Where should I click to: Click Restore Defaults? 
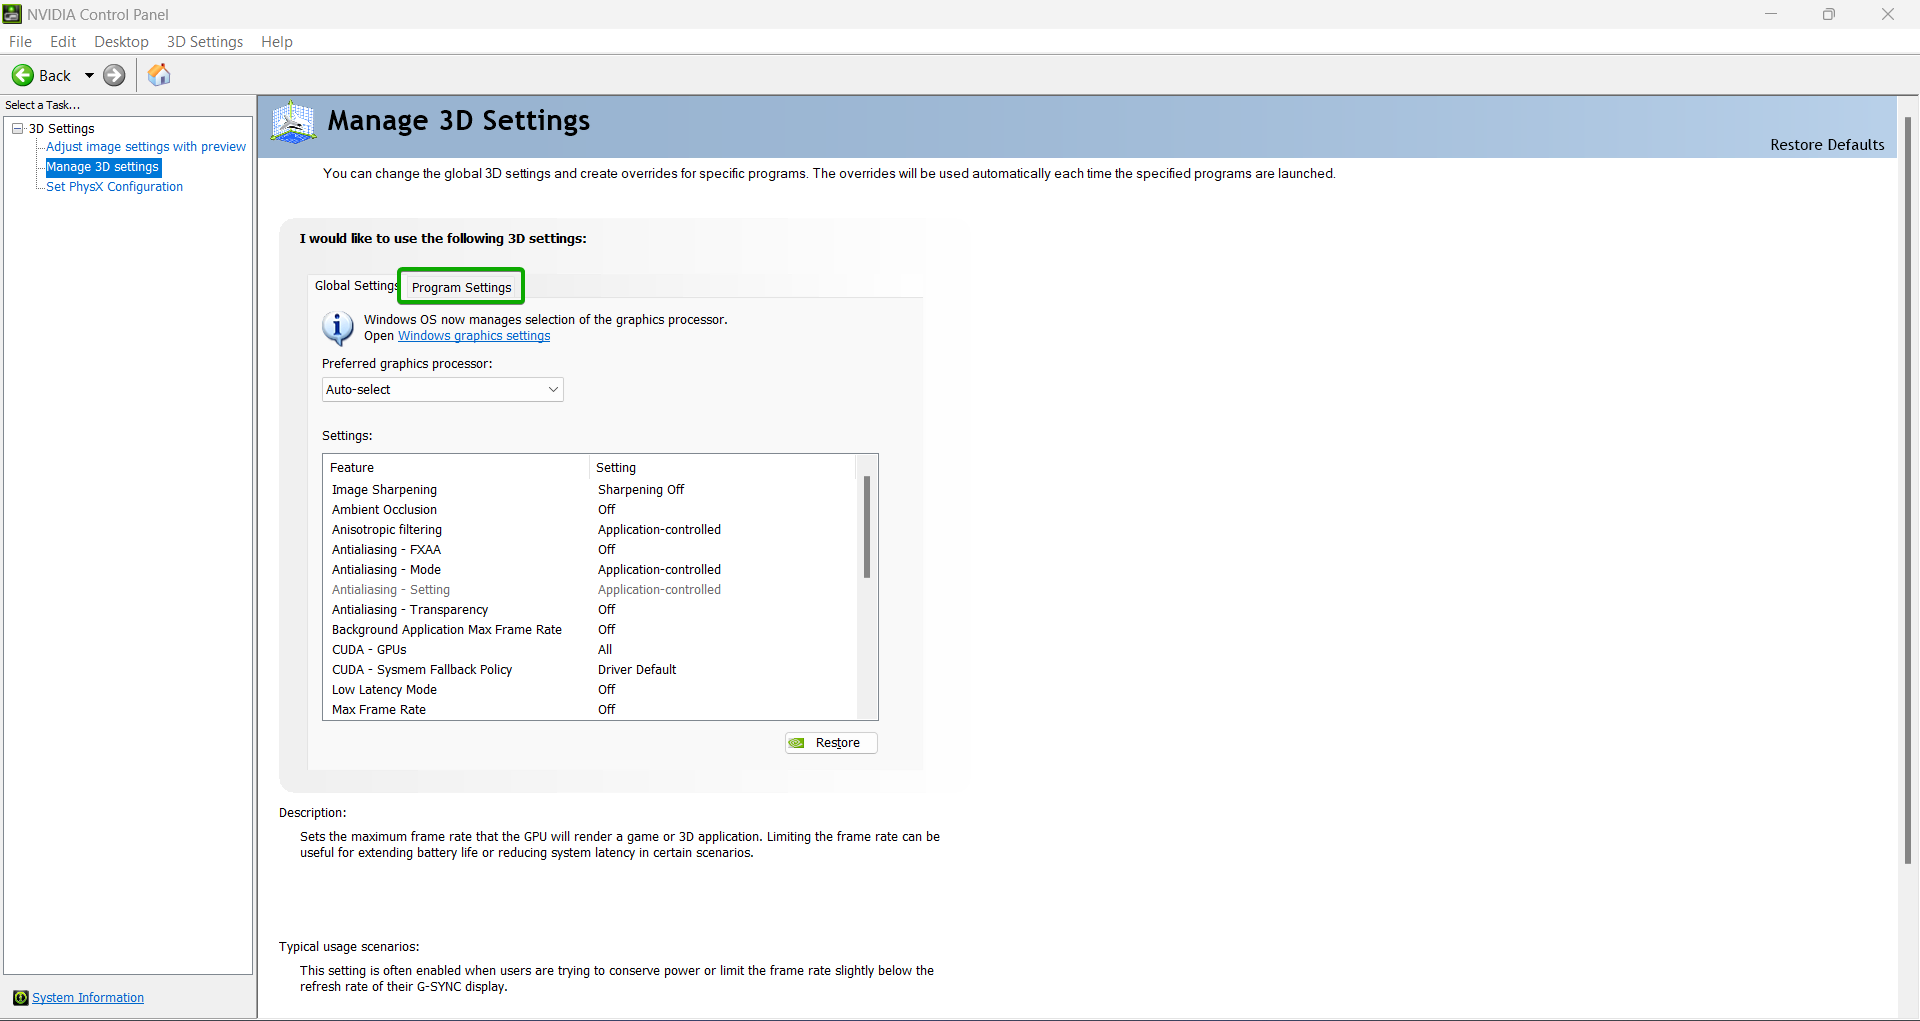(1827, 145)
